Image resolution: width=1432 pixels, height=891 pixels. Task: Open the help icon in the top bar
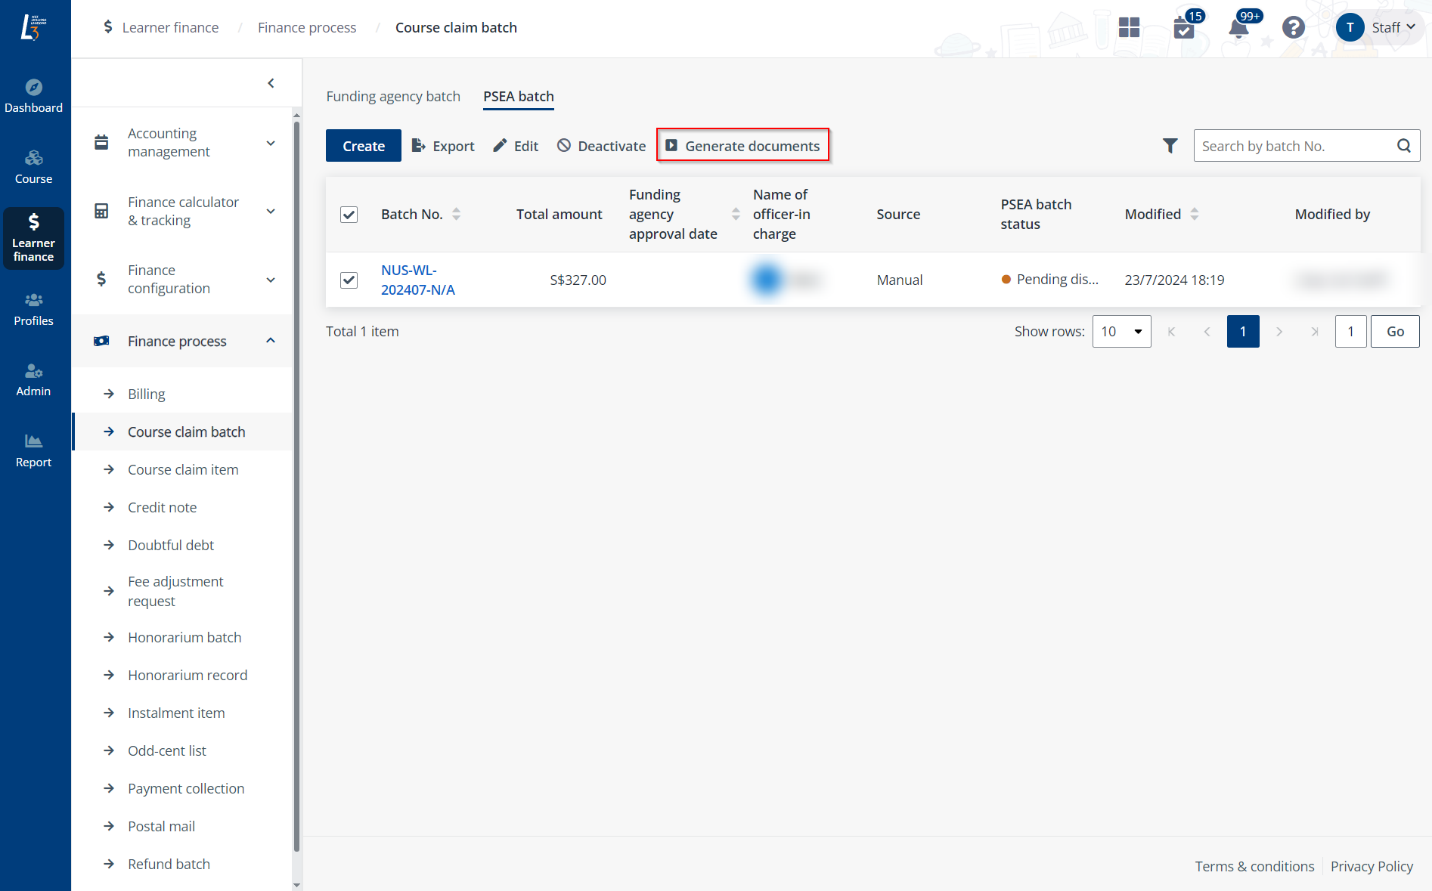(x=1293, y=27)
